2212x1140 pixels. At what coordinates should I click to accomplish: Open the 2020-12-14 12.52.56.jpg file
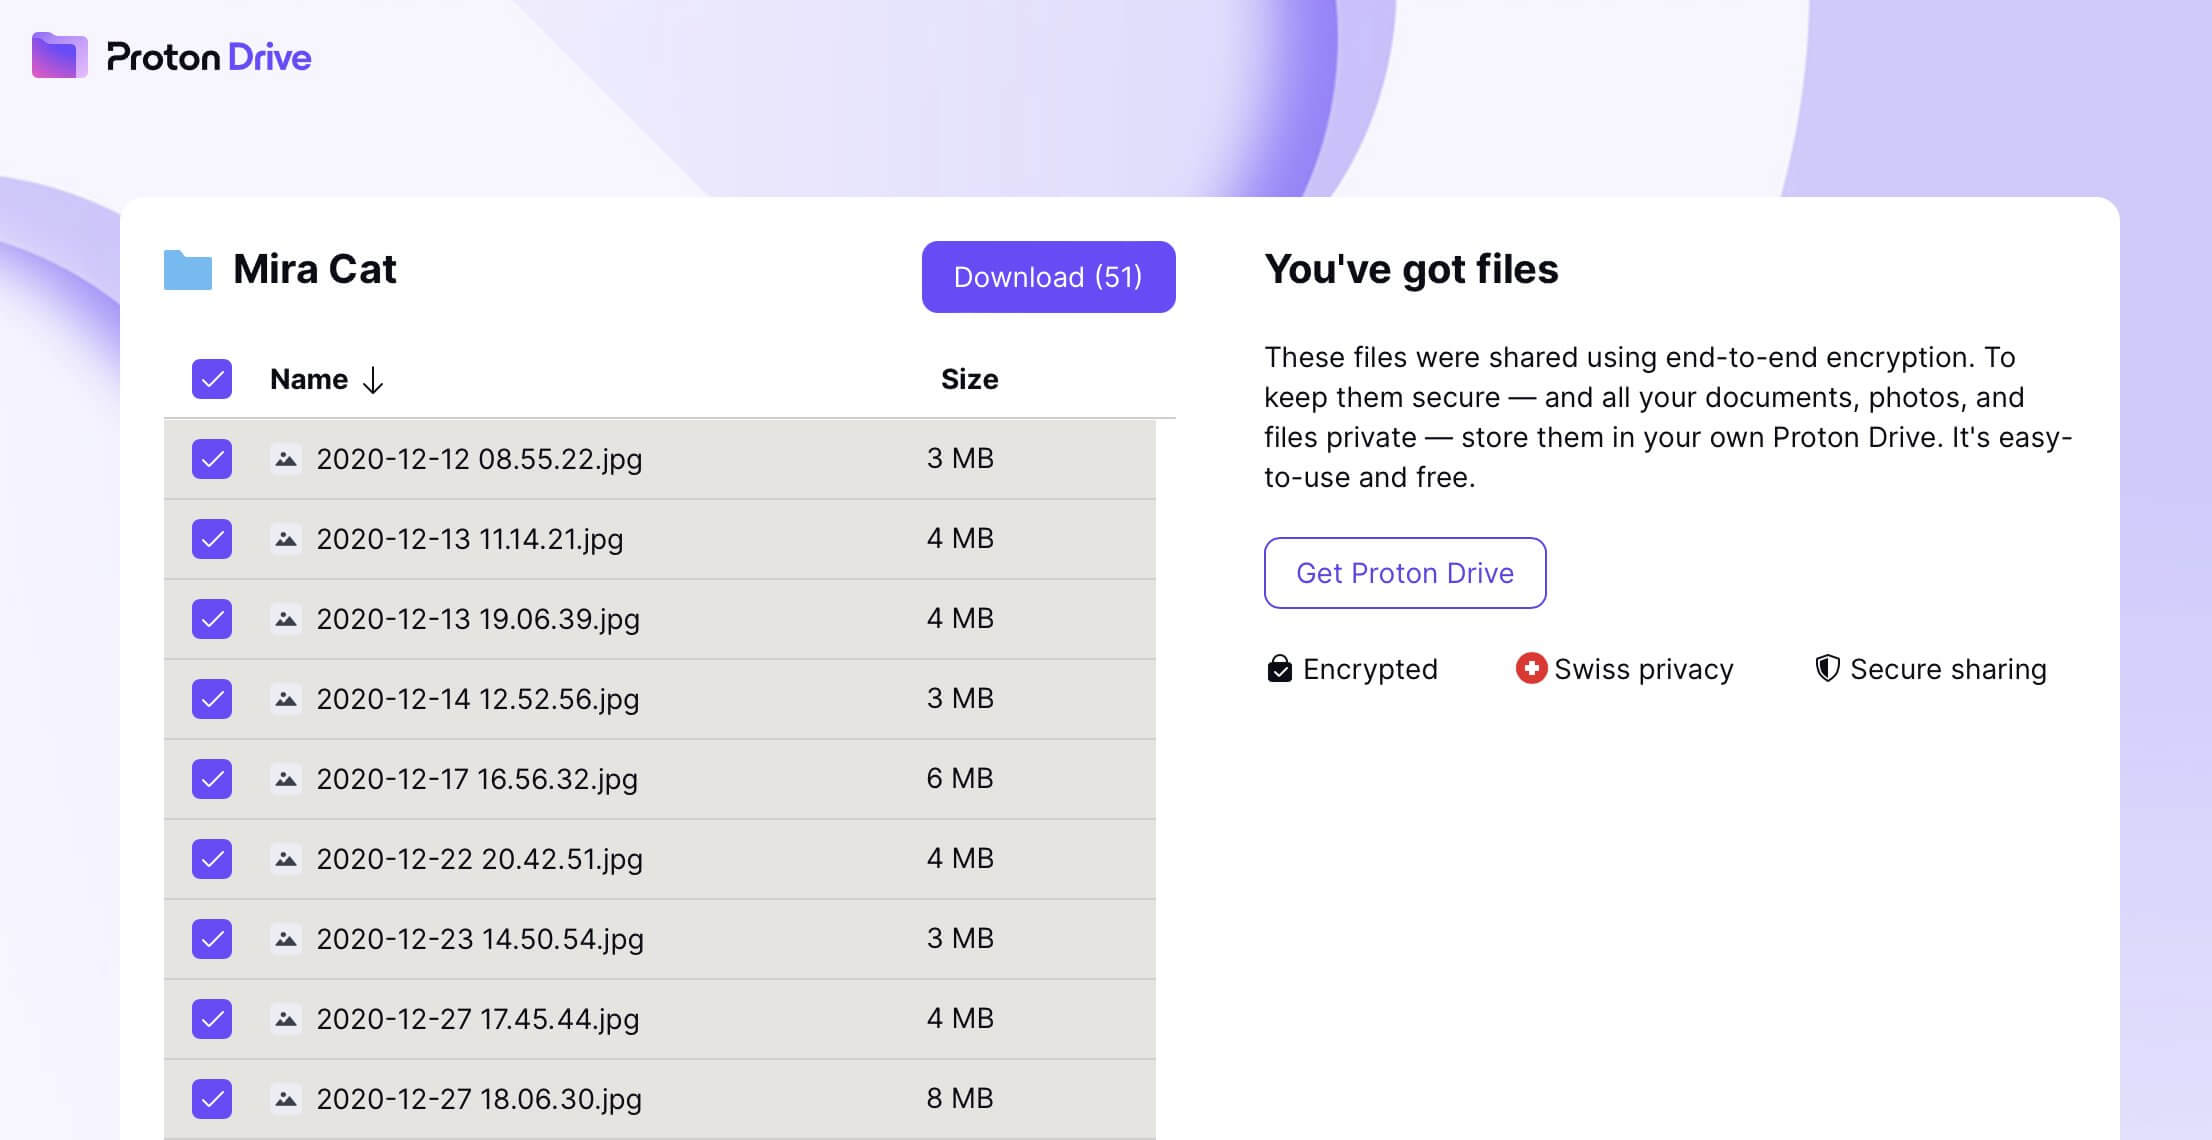[477, 699]
